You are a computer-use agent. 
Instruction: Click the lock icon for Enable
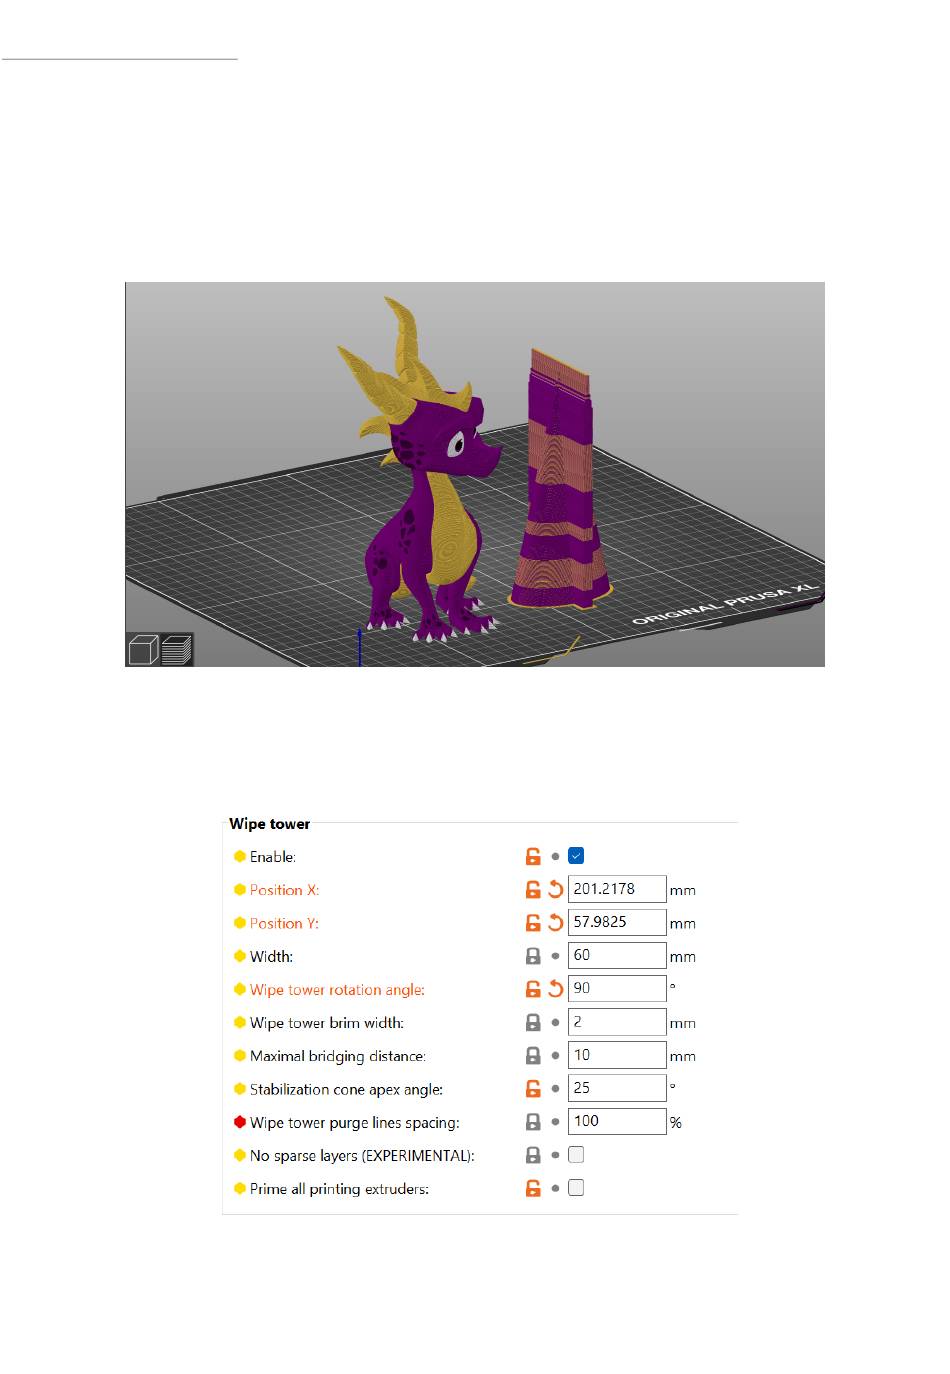[533, 856]
